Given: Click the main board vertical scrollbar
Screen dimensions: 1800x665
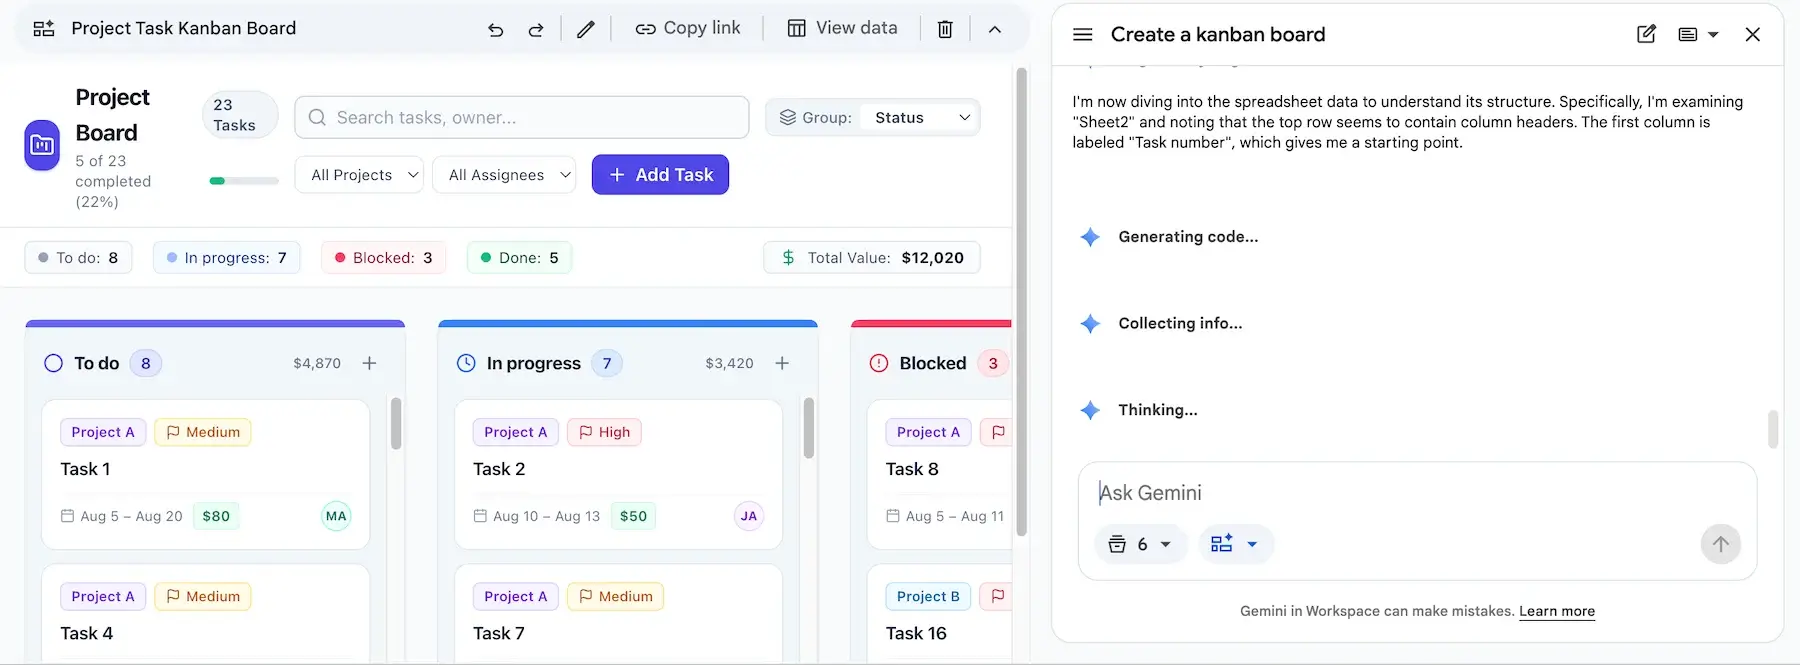Looking at the screenshot, I should 1021,300.
